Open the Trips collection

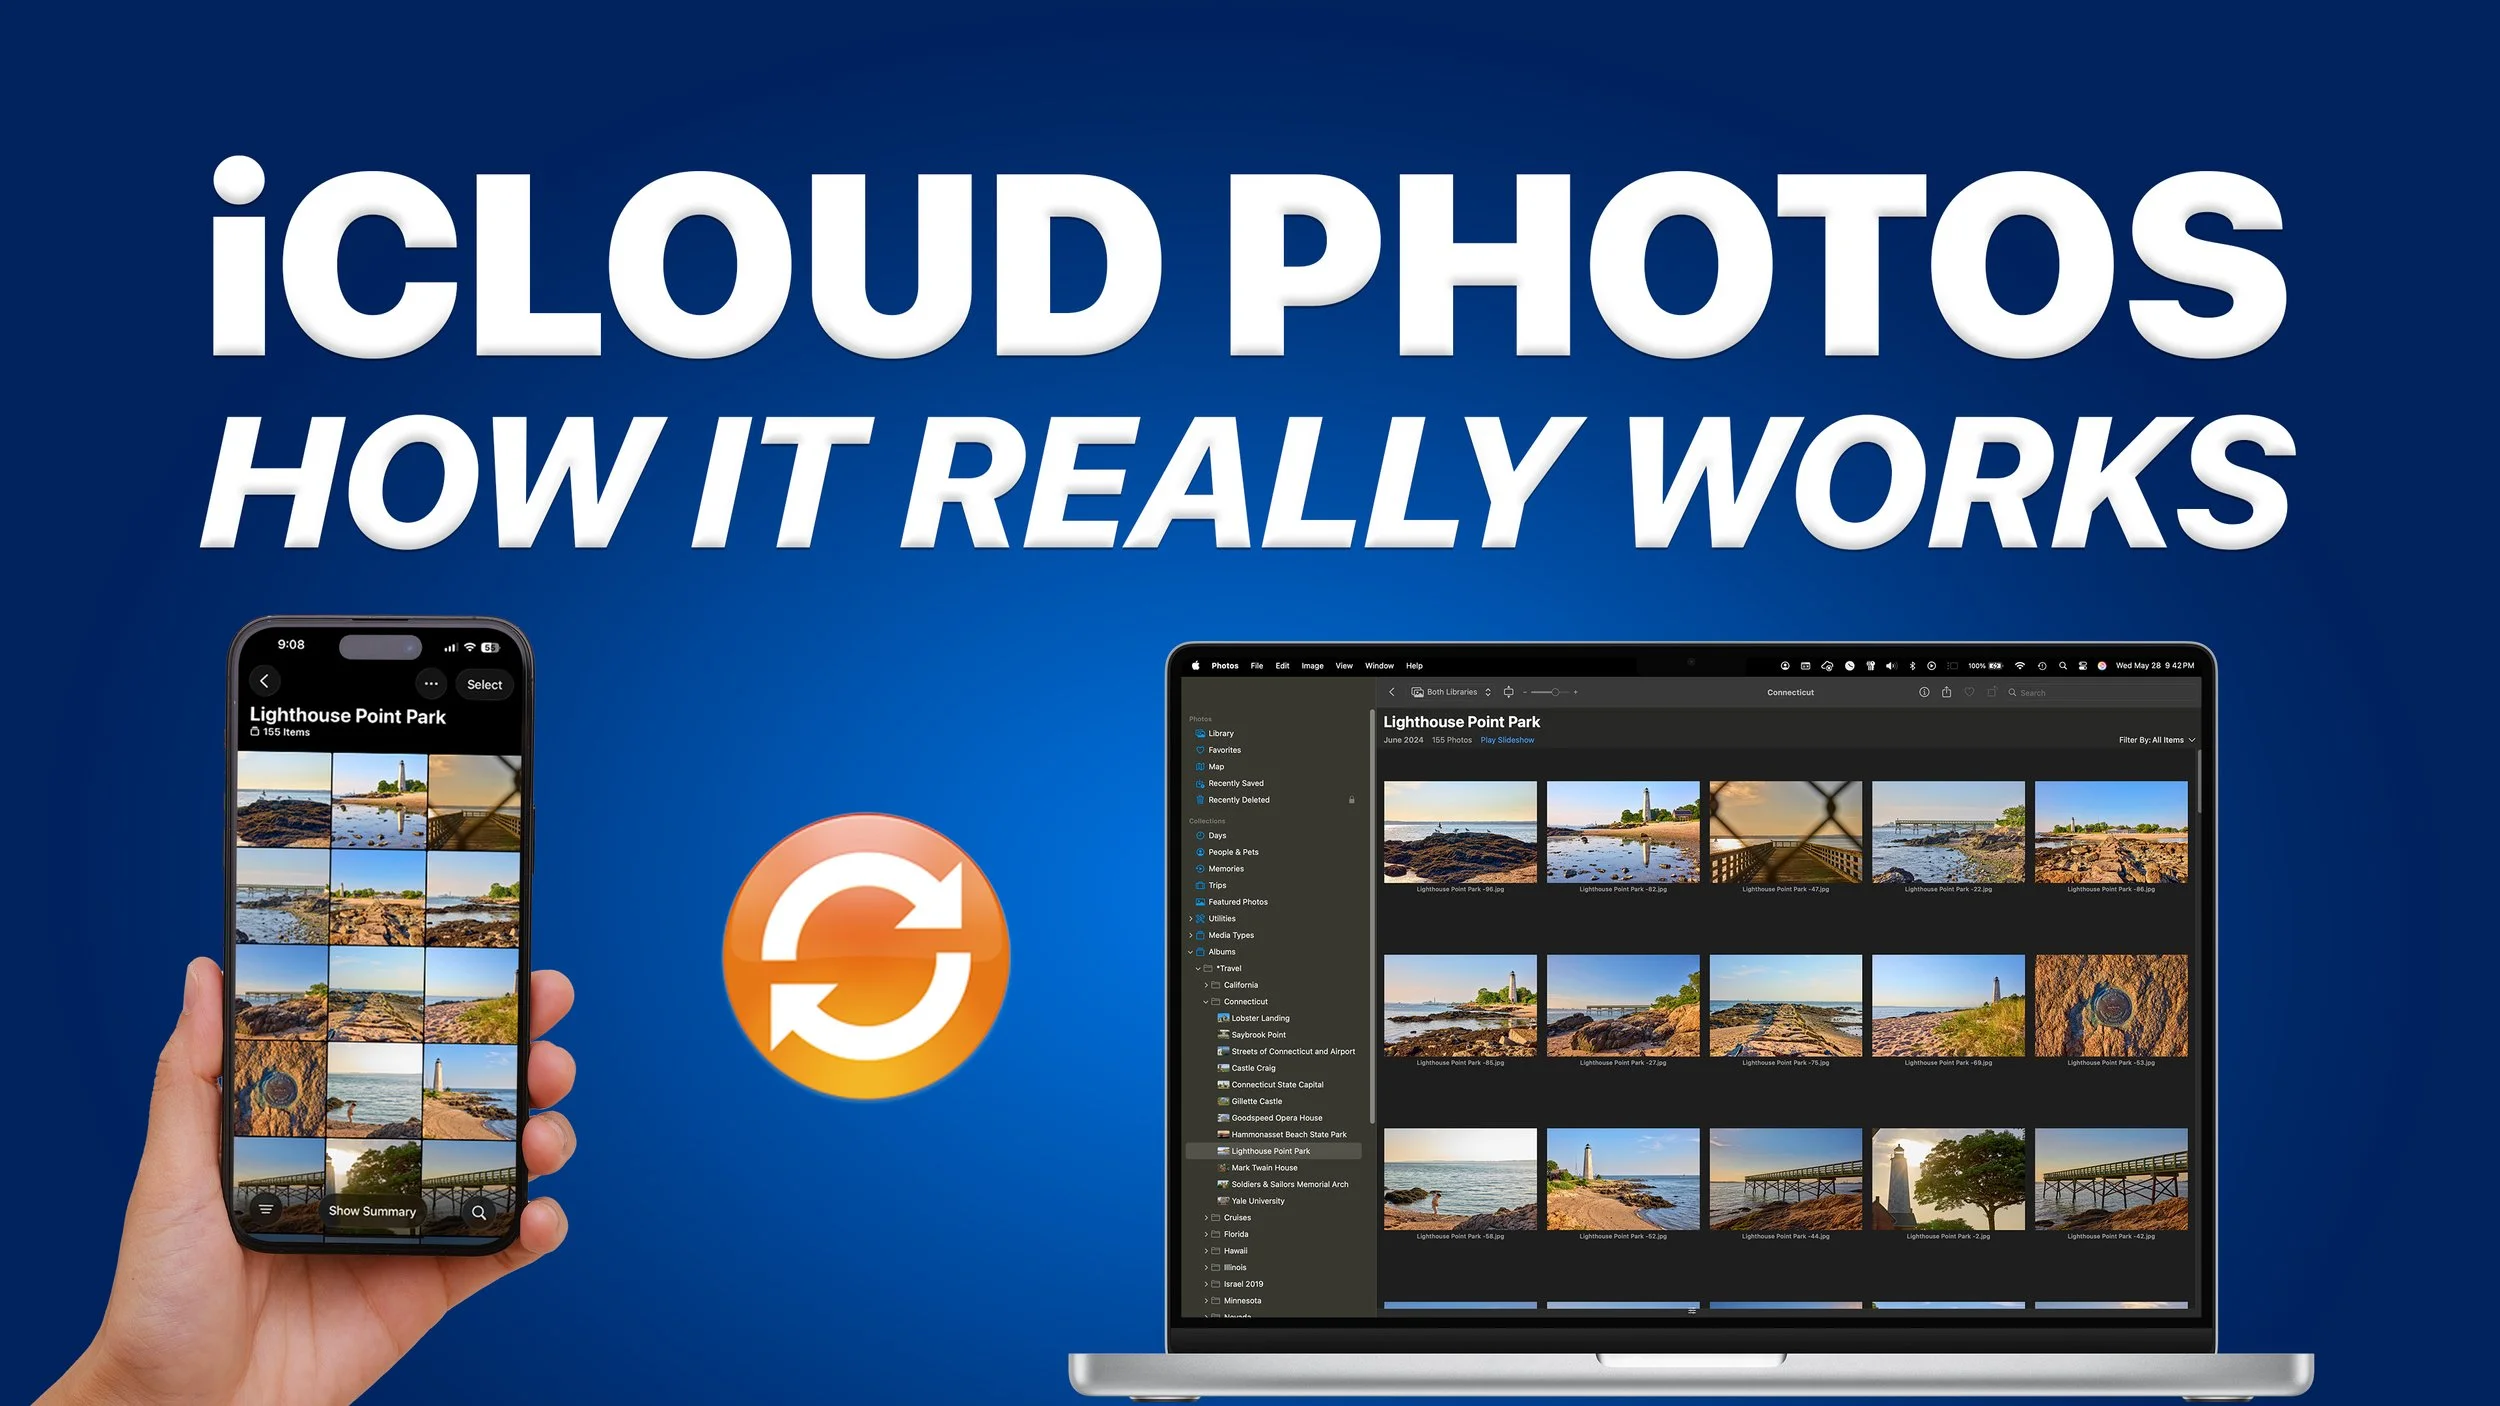tap(1211, 885)
